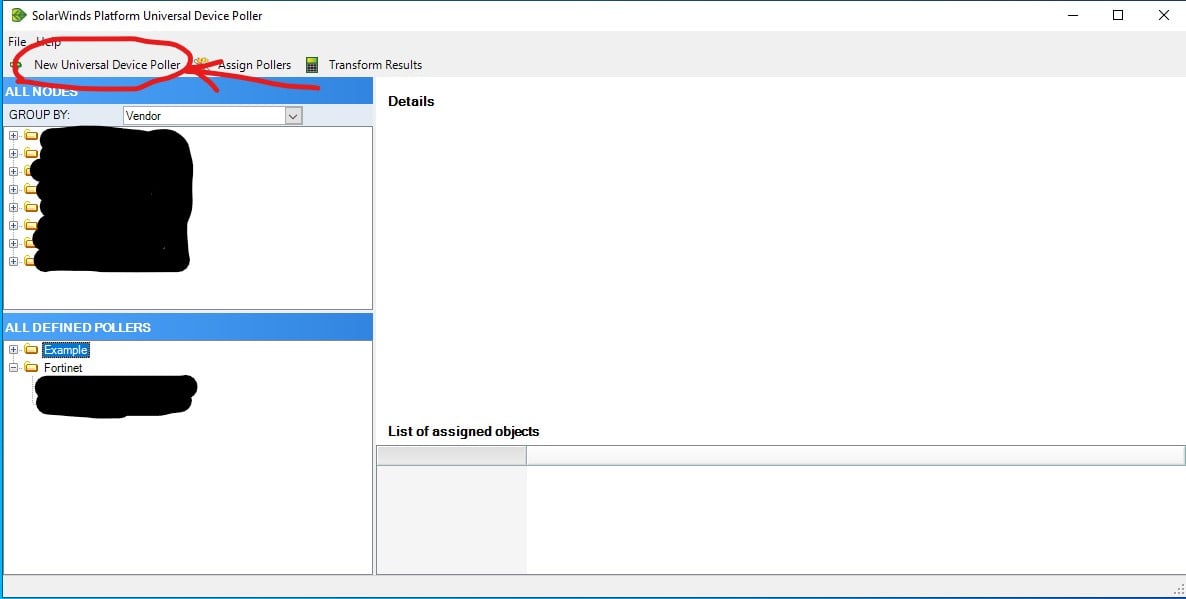Expand the Example poller group
Screen dimensions: 1186x599
pyautogui.click(x=13, y=349)
